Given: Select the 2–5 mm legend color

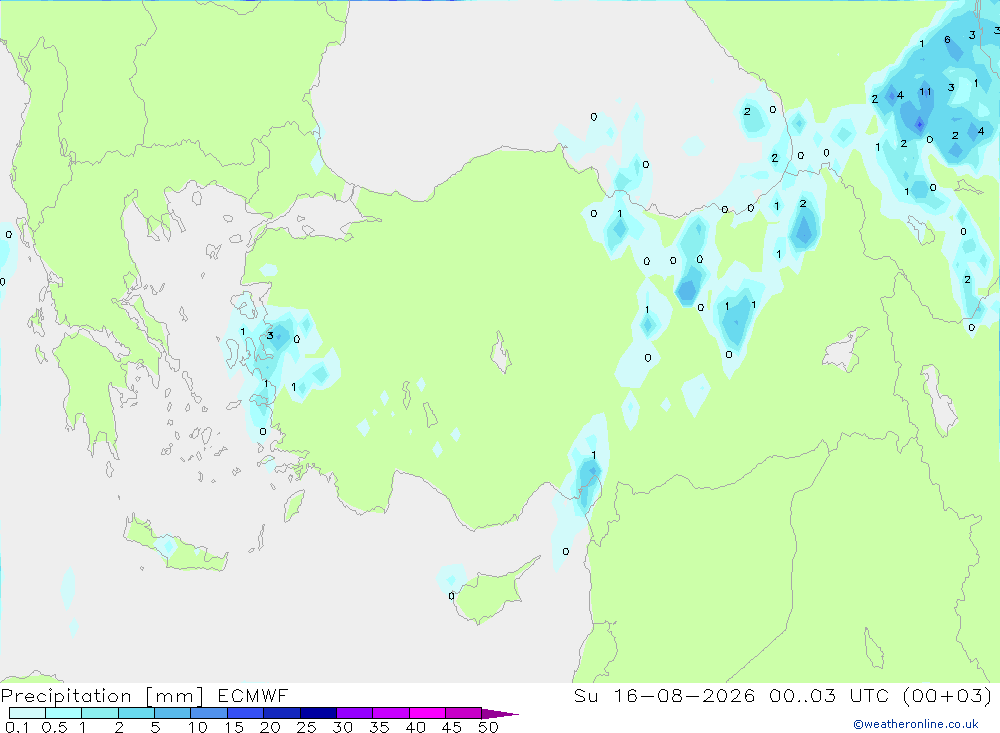Looking at the screenshot, I should click(136, 713).
